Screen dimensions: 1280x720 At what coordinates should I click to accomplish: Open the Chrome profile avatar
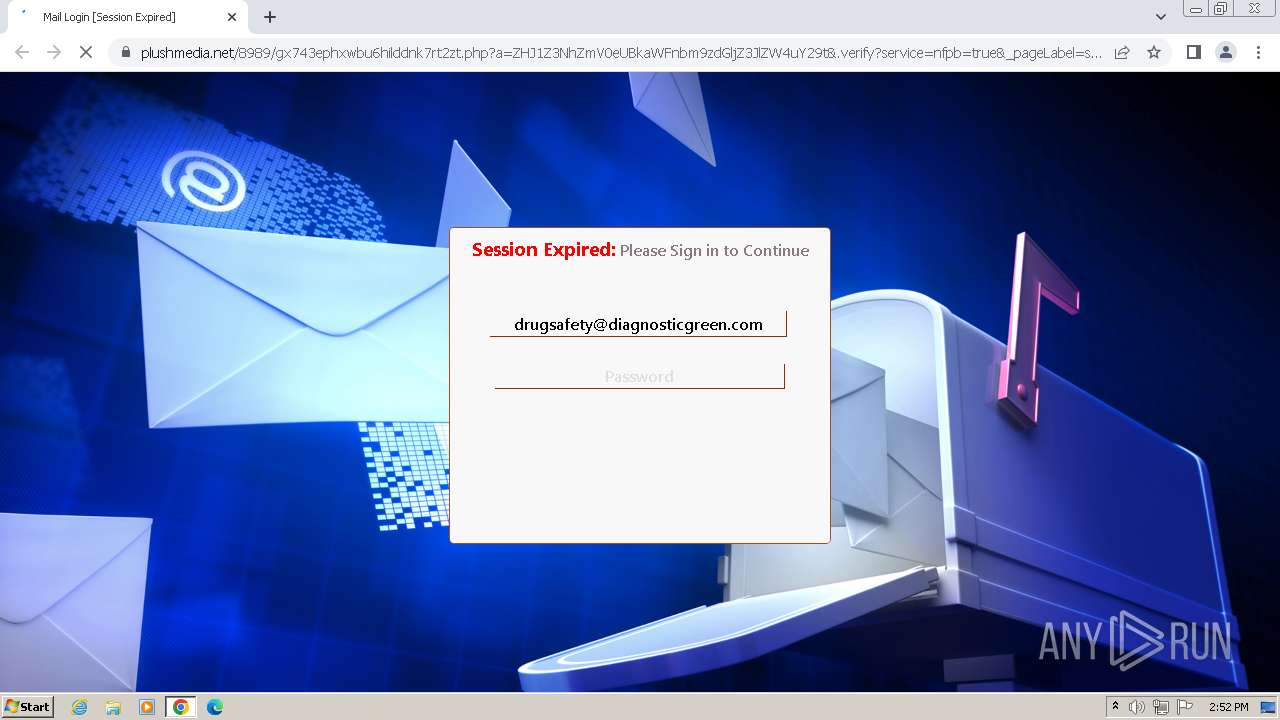(x=1226, y=52)
